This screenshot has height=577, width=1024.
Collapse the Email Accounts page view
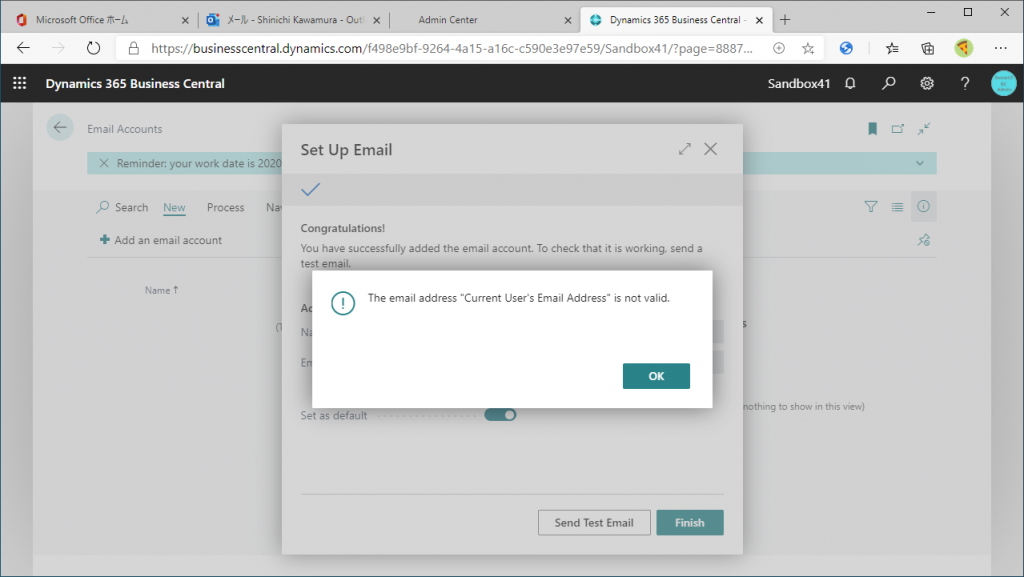pos(923,129)
